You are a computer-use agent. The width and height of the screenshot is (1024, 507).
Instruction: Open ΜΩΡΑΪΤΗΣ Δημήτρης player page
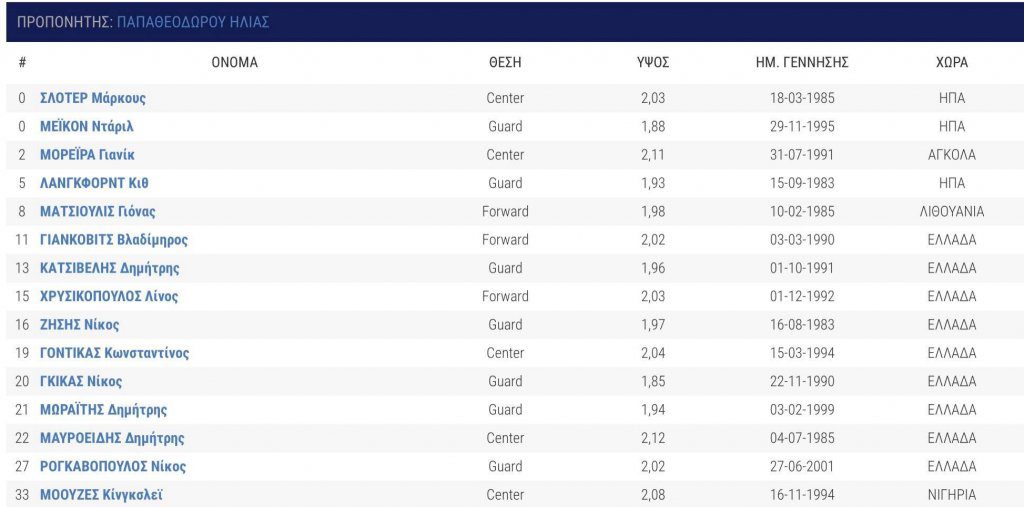tap(103, 410)
